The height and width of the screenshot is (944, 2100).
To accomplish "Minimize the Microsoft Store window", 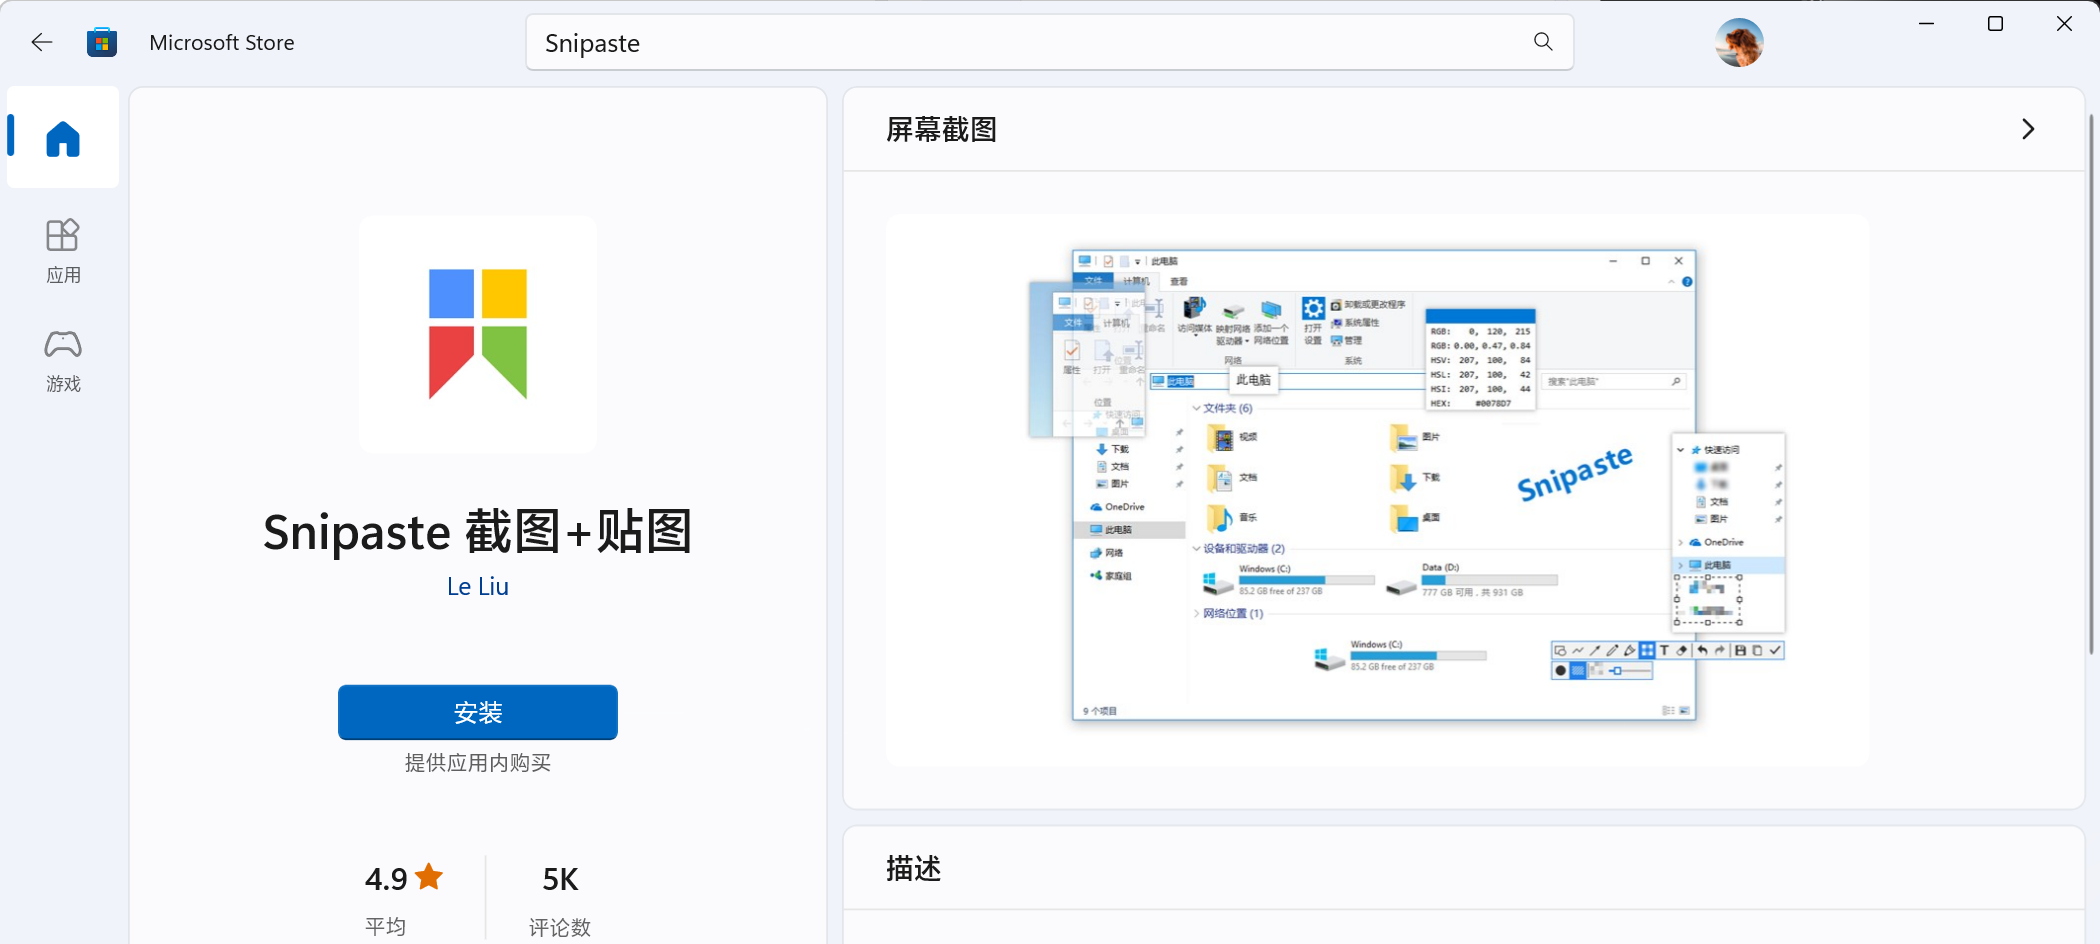I will (1927, 24).
